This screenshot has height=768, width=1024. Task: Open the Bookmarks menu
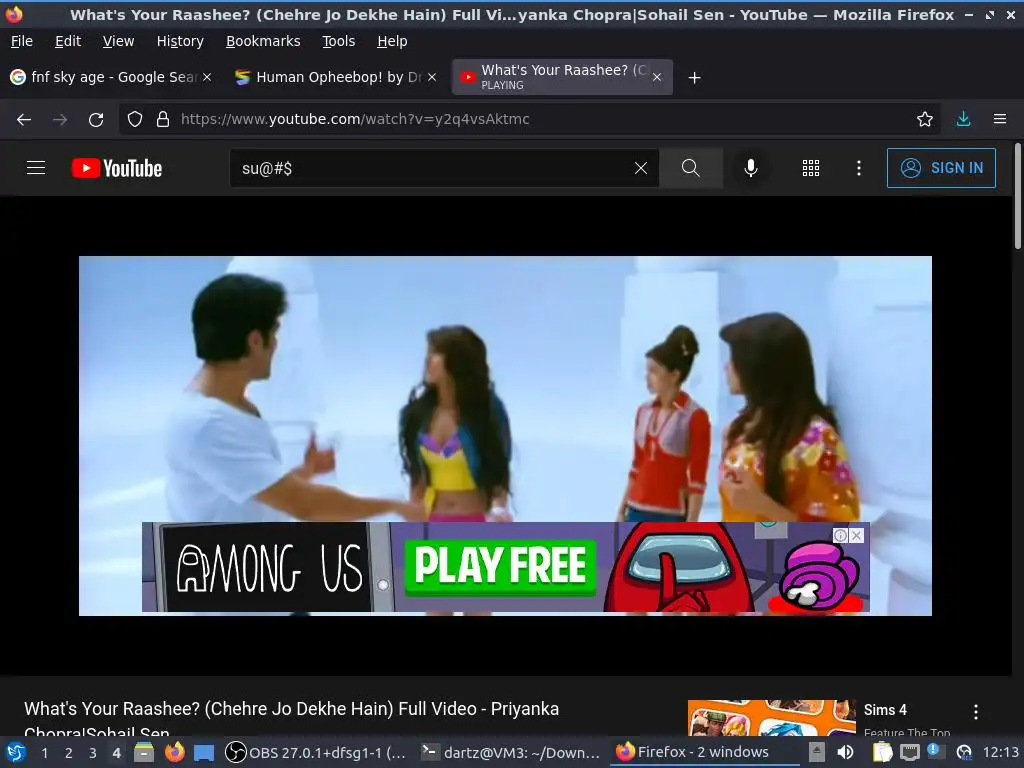point(263,41)
